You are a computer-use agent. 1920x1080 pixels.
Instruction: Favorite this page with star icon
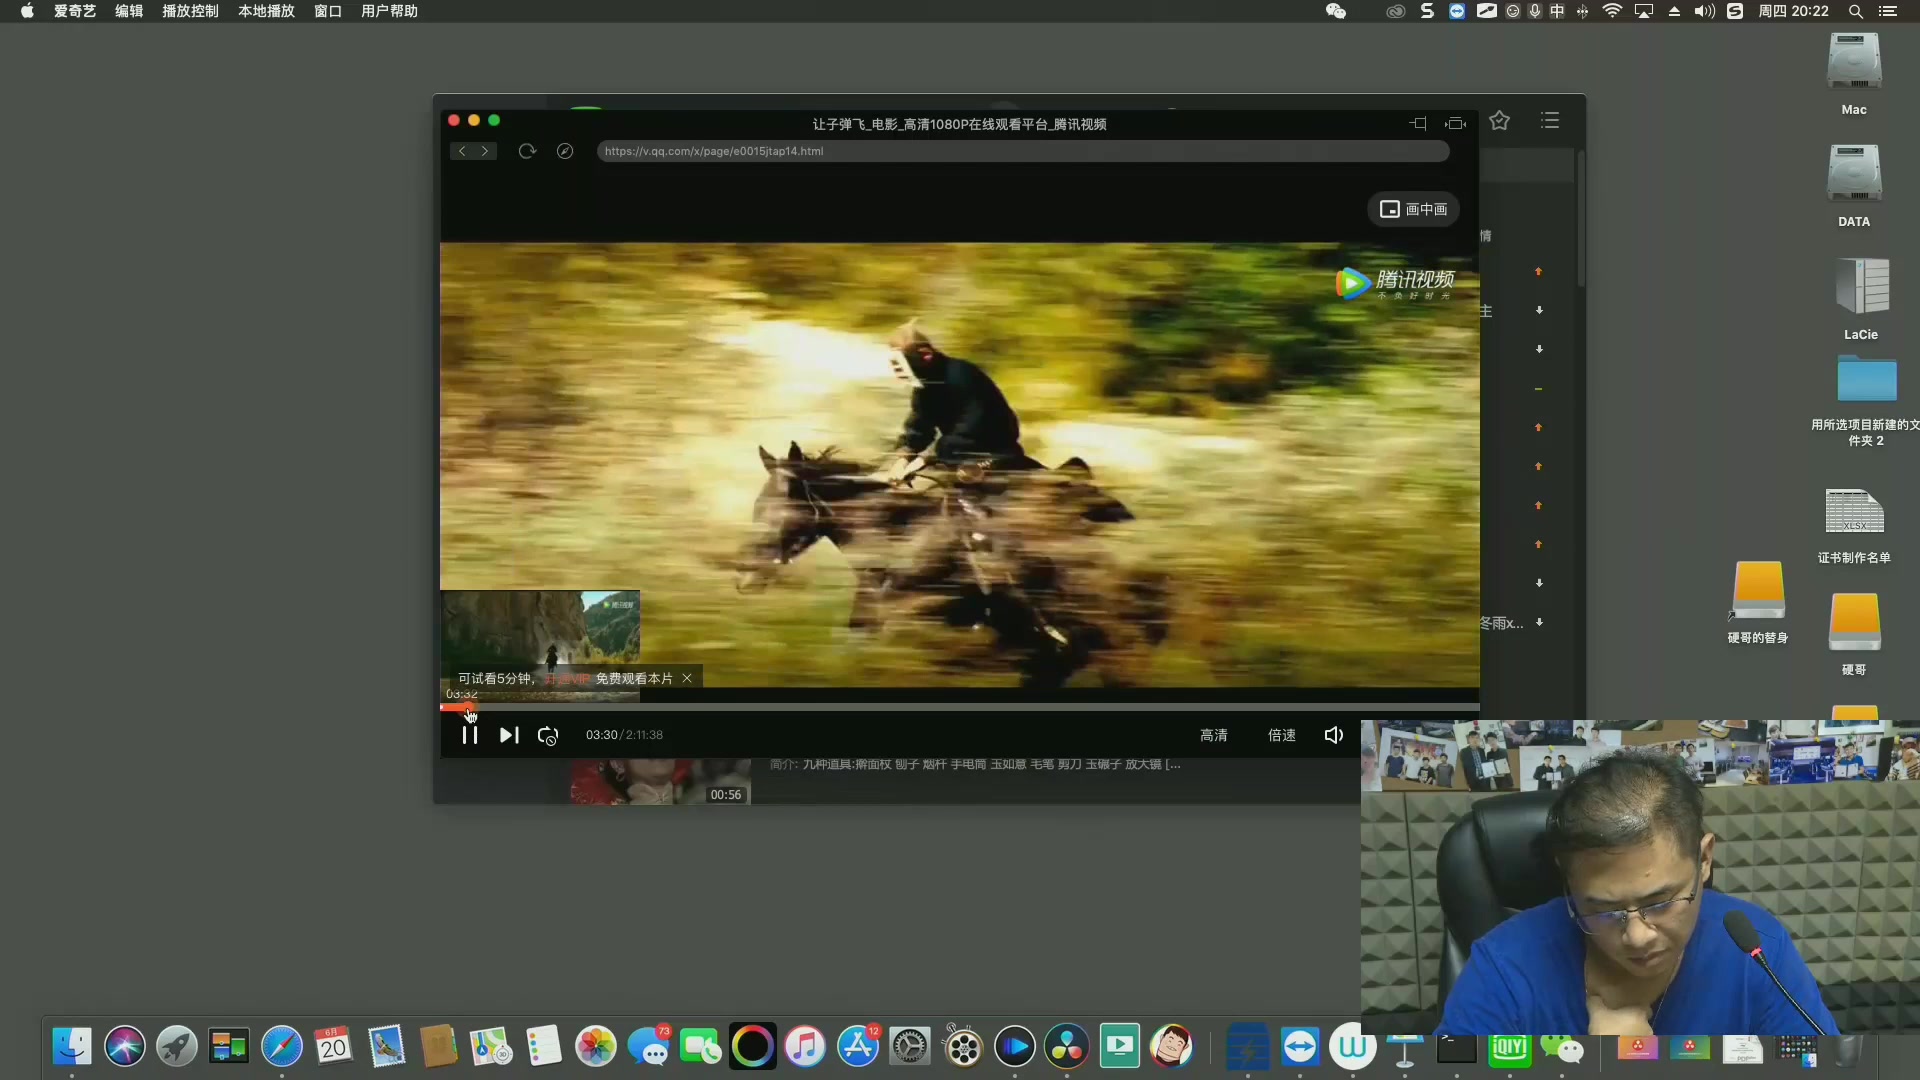click(x=1499, y=121)
